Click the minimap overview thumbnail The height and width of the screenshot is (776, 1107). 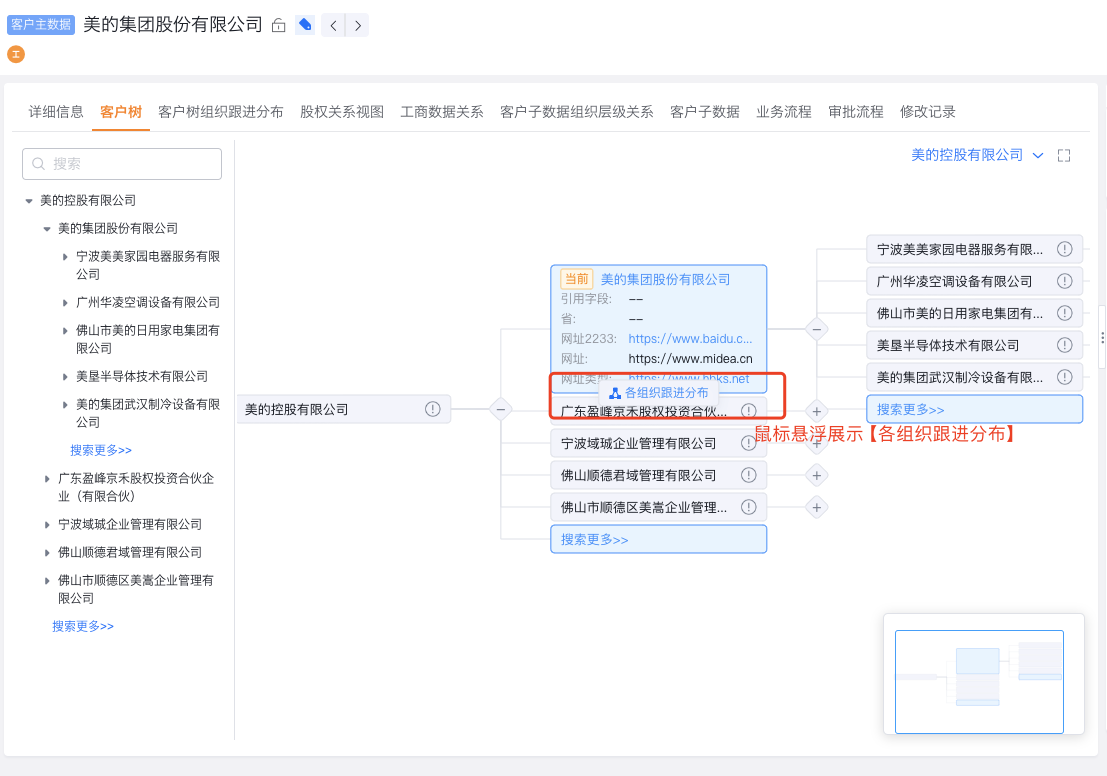979,681
